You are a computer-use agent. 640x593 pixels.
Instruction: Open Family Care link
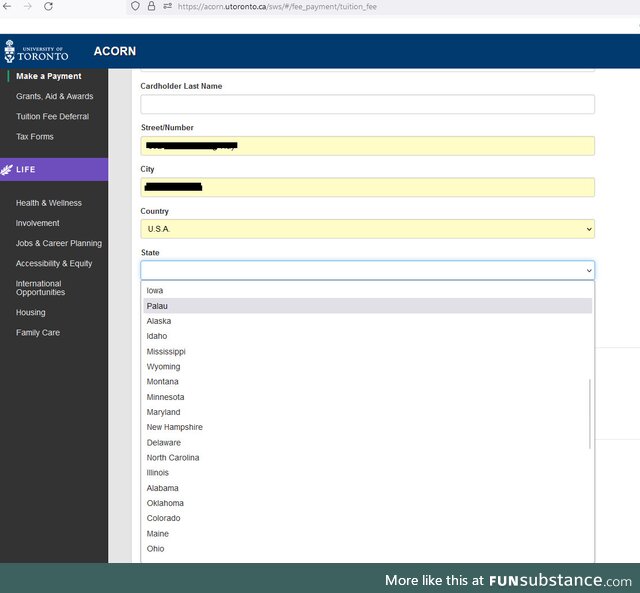coord(38,333)
